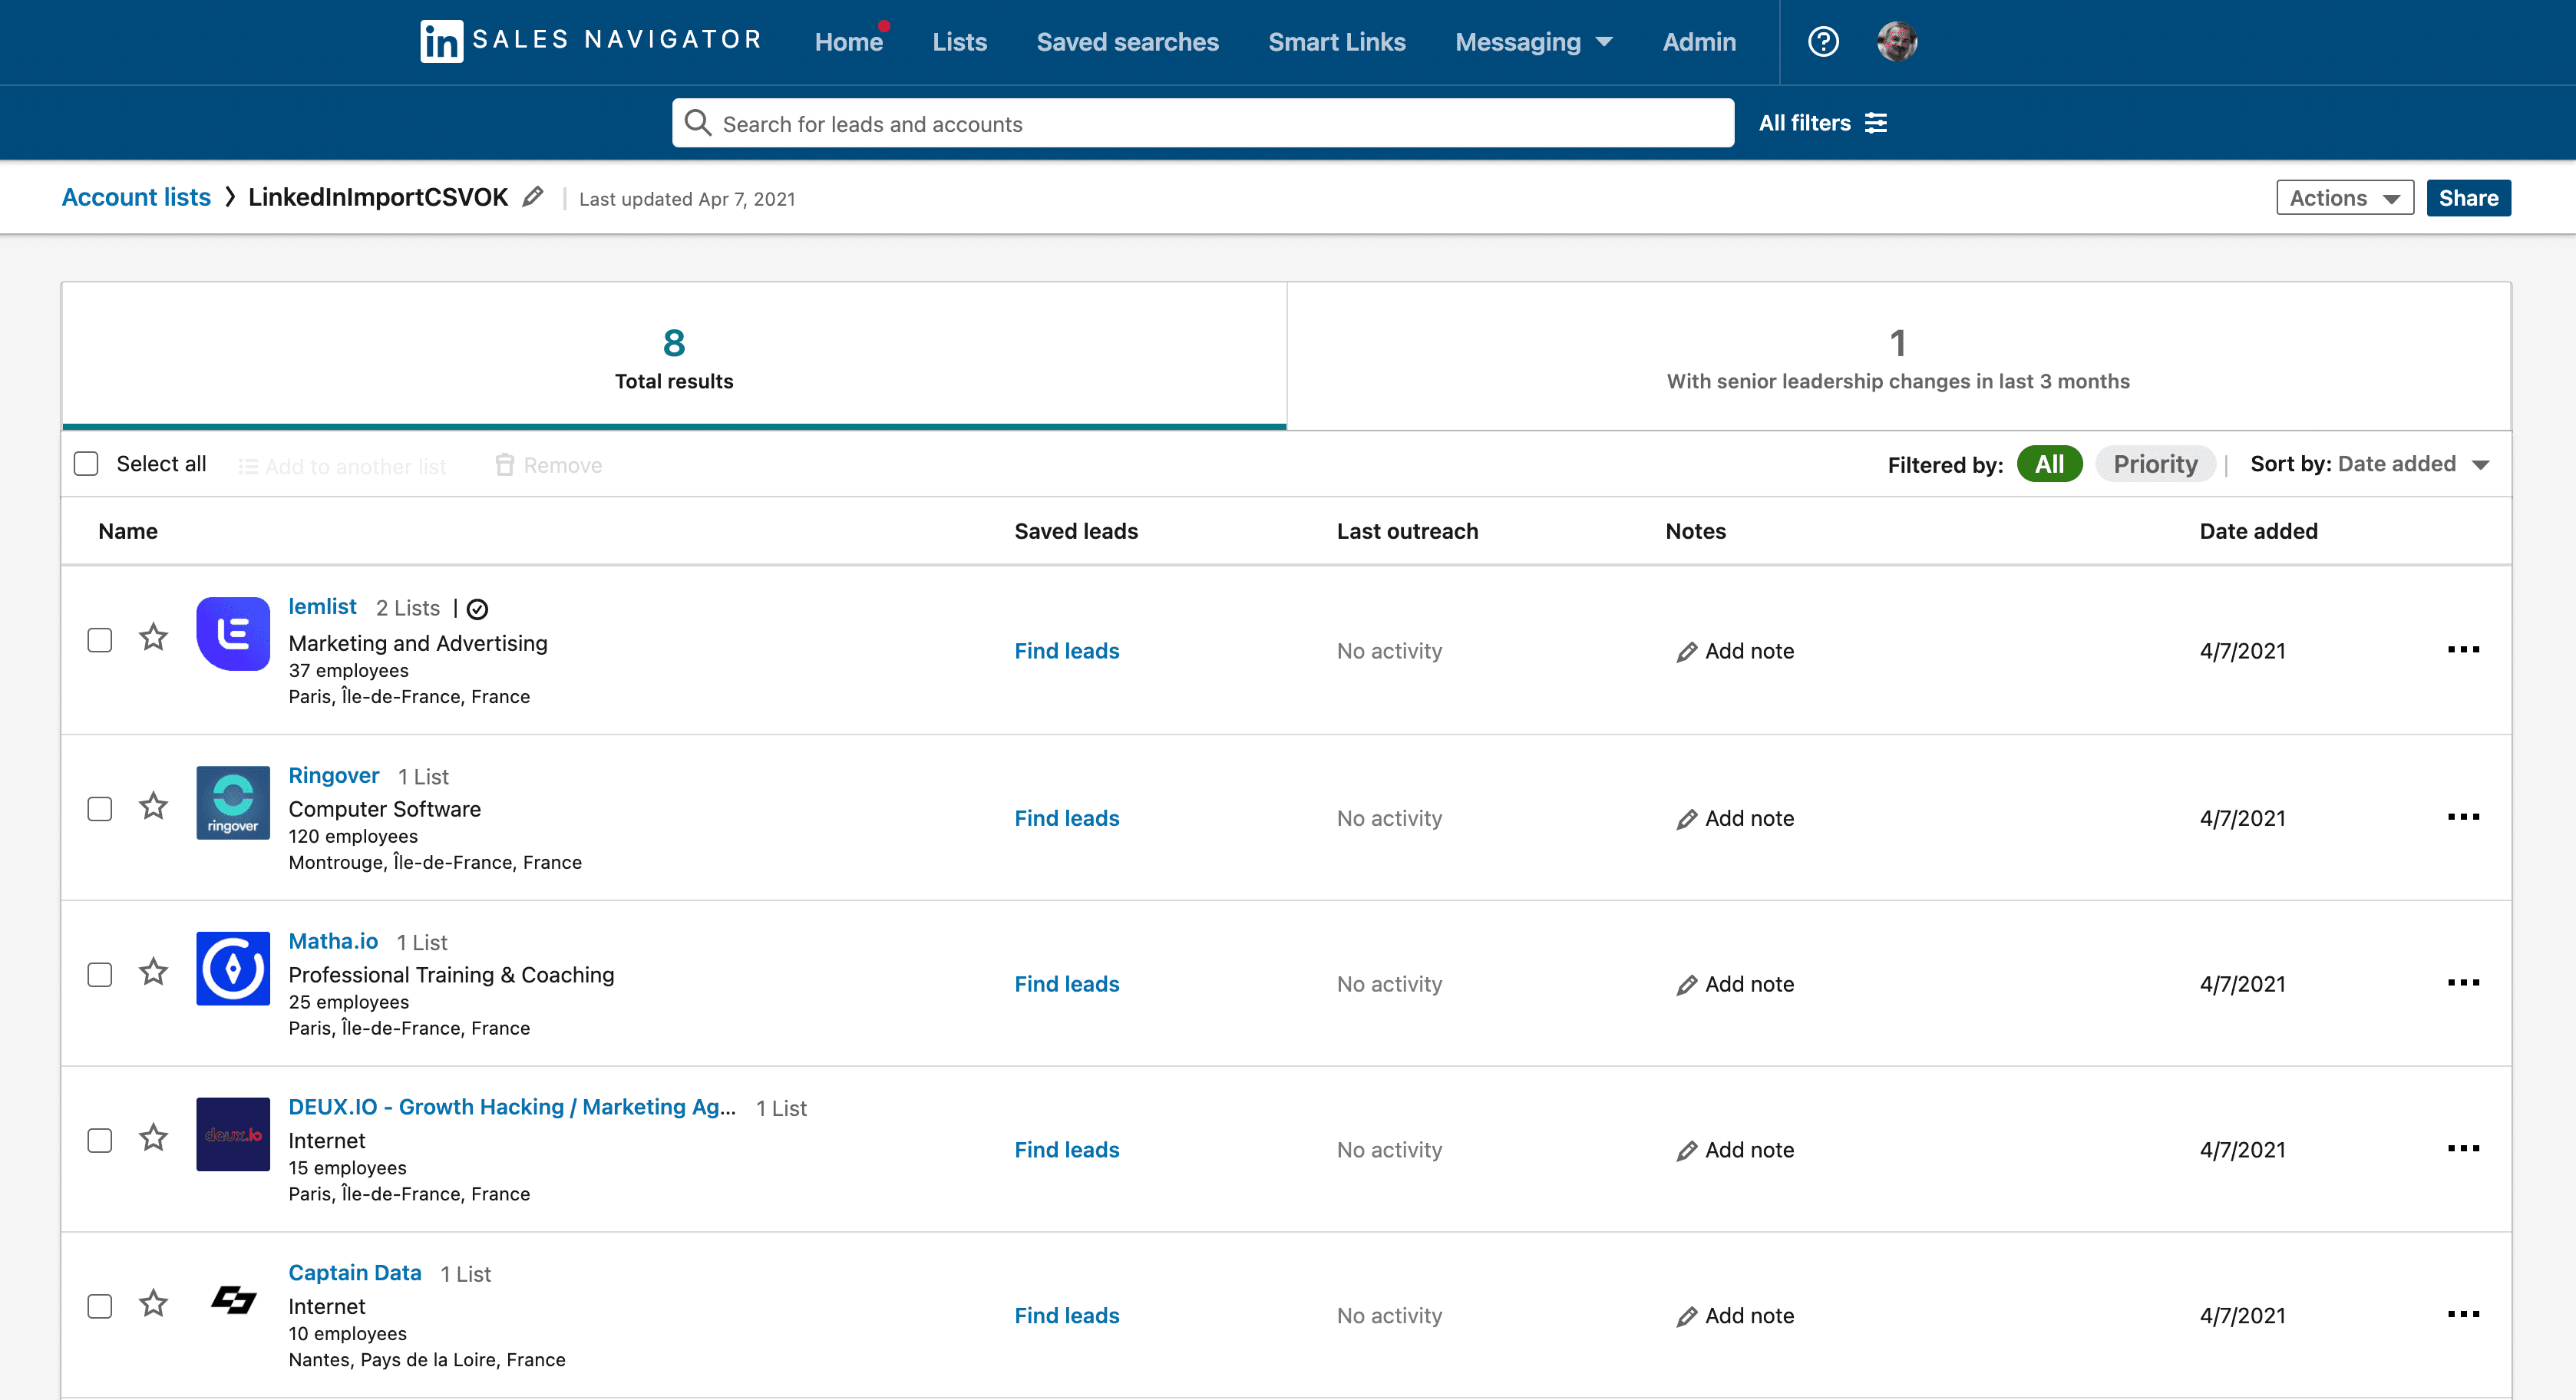Add note to Captain Data account

(x=1735, y=1317)
